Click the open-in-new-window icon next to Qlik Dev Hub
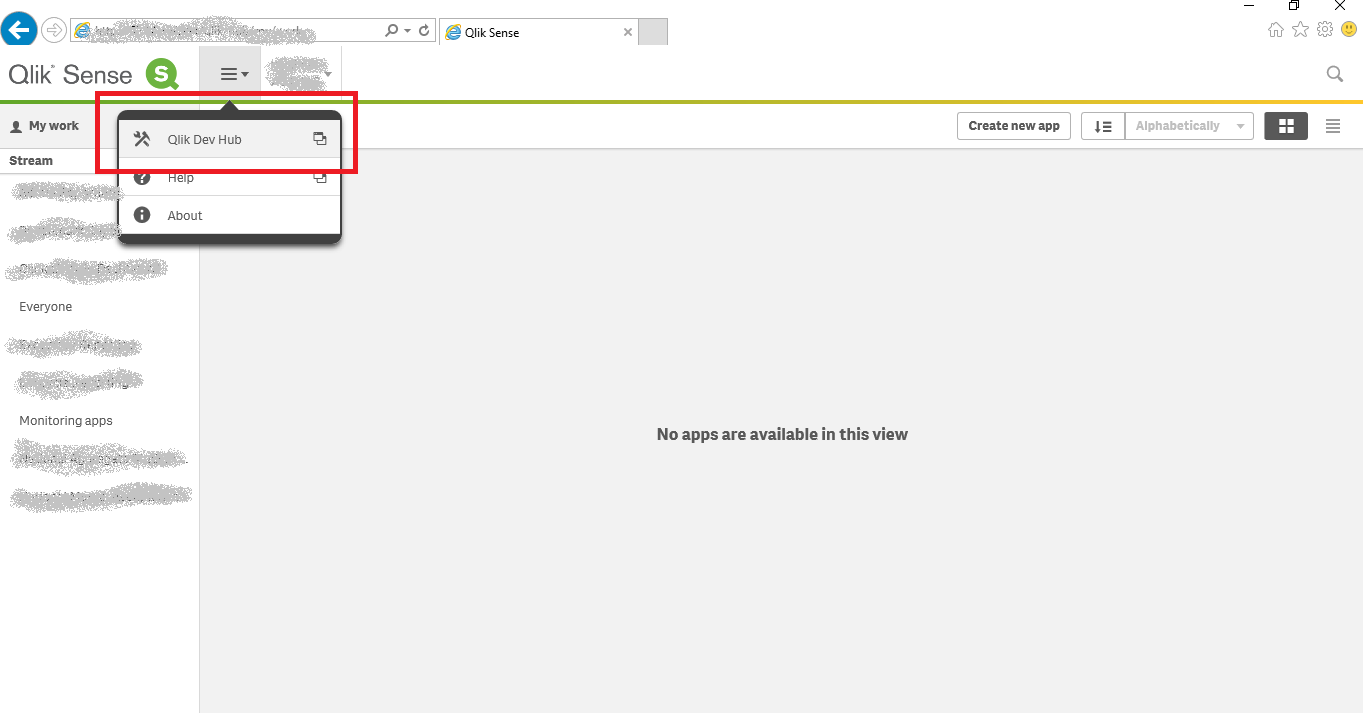The height and width of the screenshot is (713, 1363). pos(320,139)
